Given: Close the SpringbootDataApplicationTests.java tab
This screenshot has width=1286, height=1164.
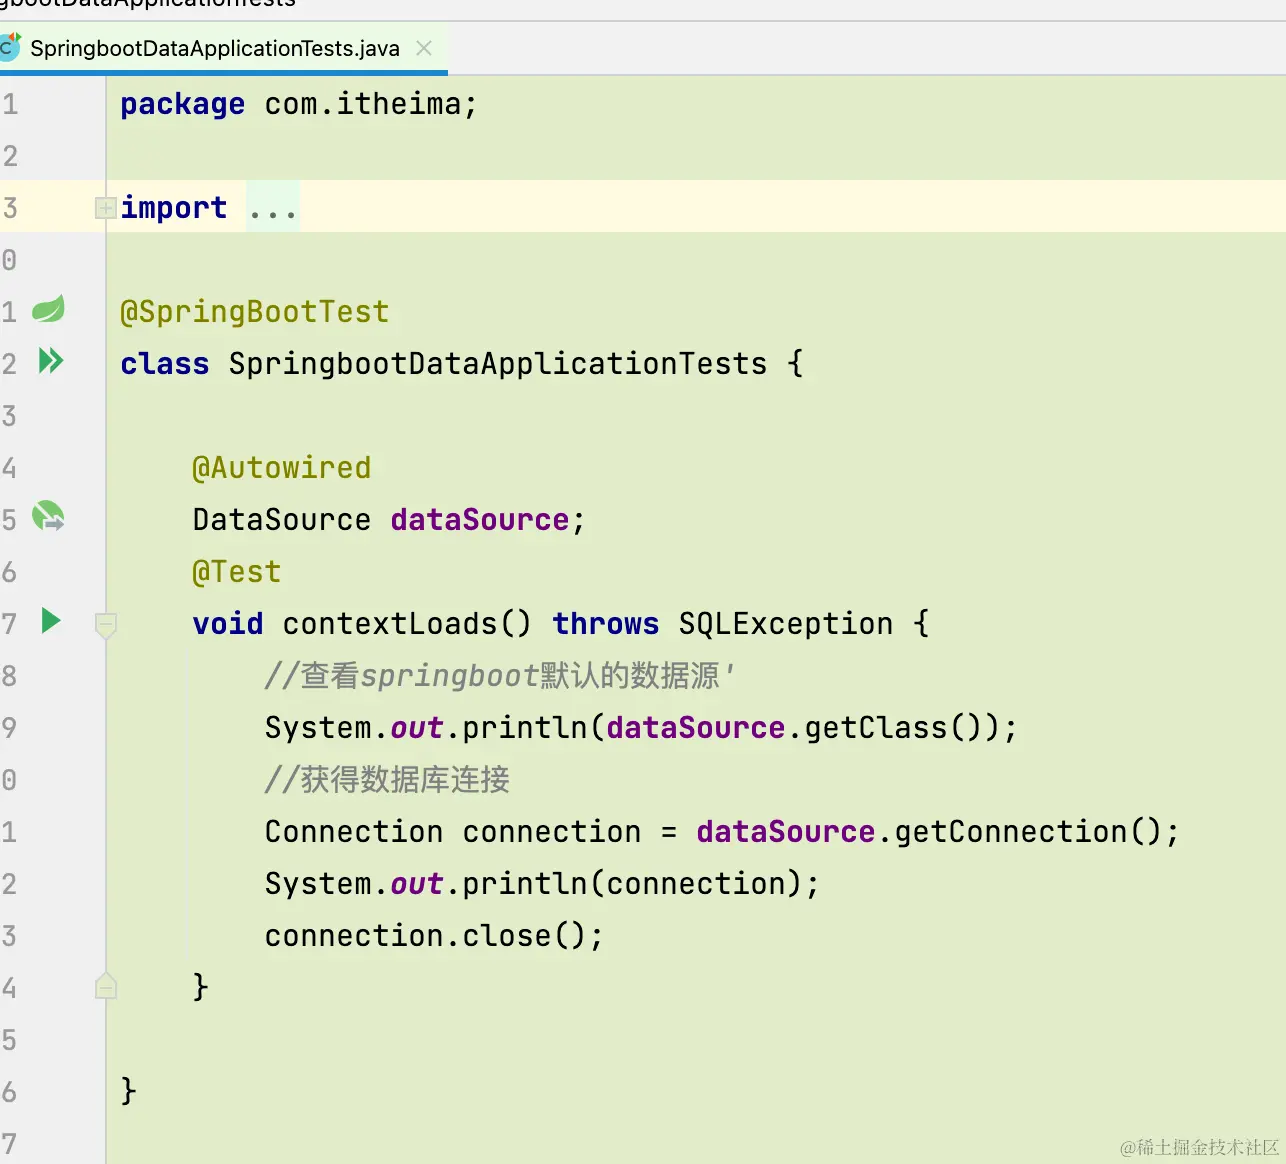Looking at the screenshot, I should coord(424,48).
